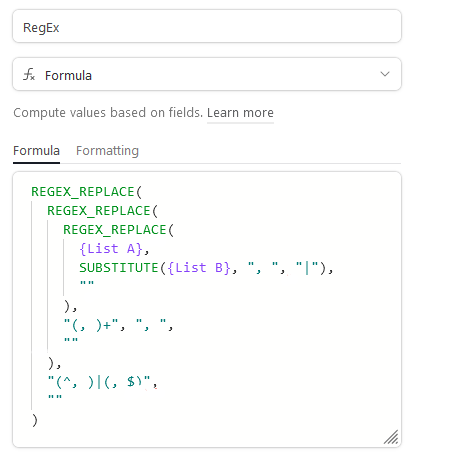Click the {List A} field token
This screenshot has width=453, height=457.
[111, 249]
